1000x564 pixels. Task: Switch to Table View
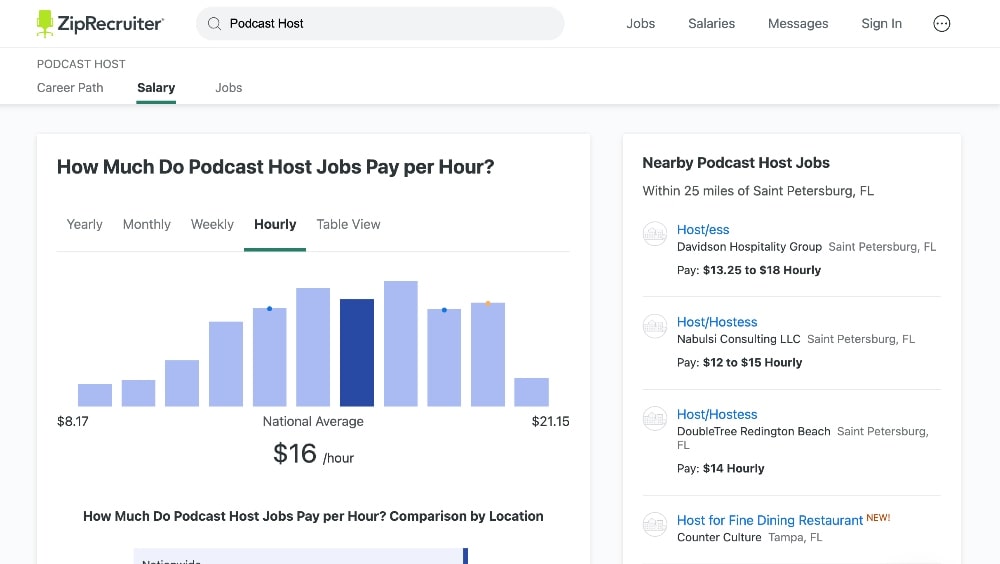click(348, 225)
